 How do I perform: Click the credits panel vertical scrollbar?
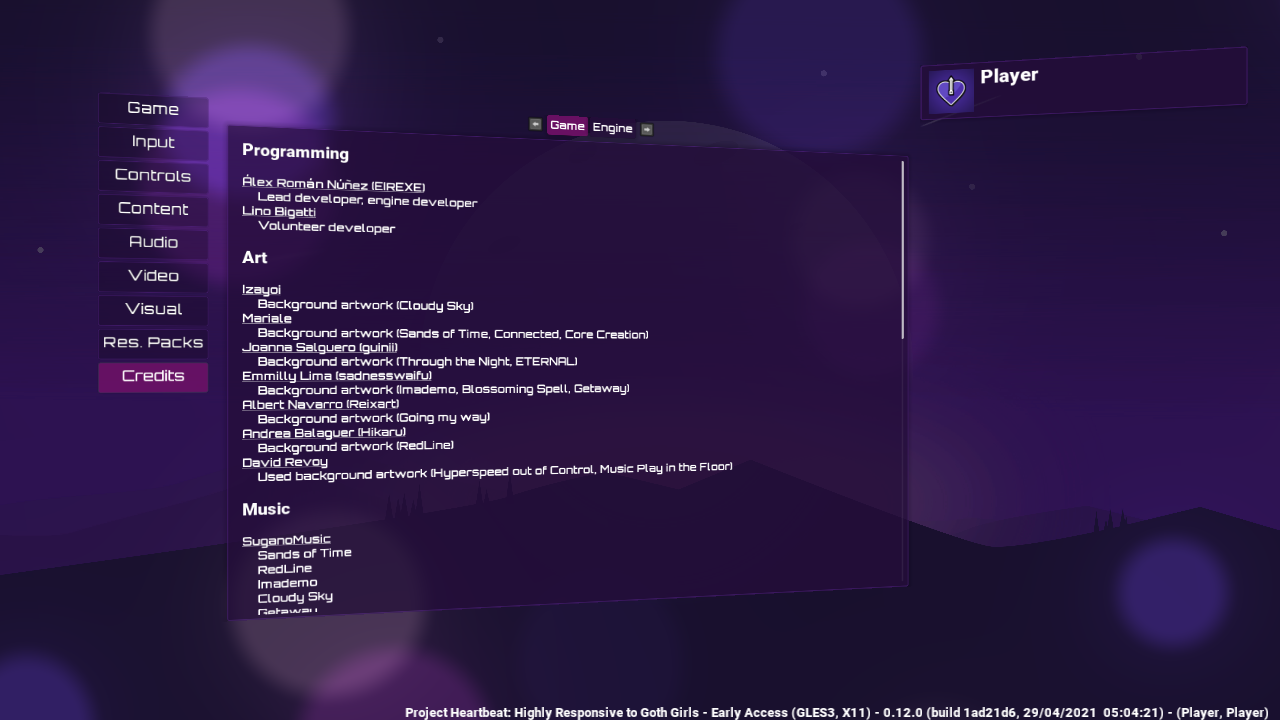[902, 250]
